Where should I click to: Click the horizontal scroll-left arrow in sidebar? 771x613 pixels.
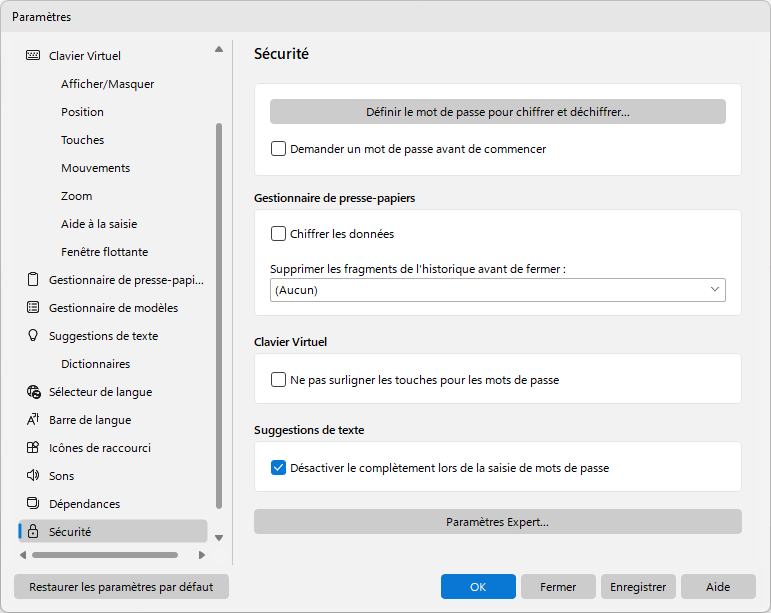pos(23,555)
